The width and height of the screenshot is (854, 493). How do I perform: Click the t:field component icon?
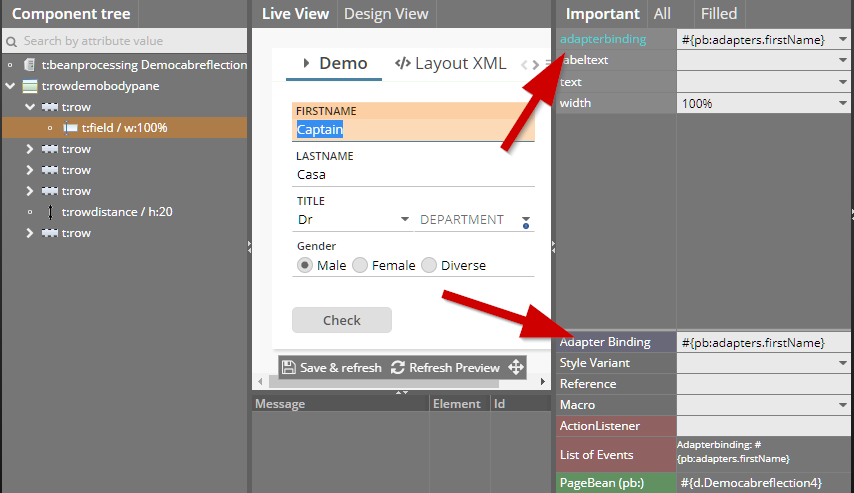(70, 128)
